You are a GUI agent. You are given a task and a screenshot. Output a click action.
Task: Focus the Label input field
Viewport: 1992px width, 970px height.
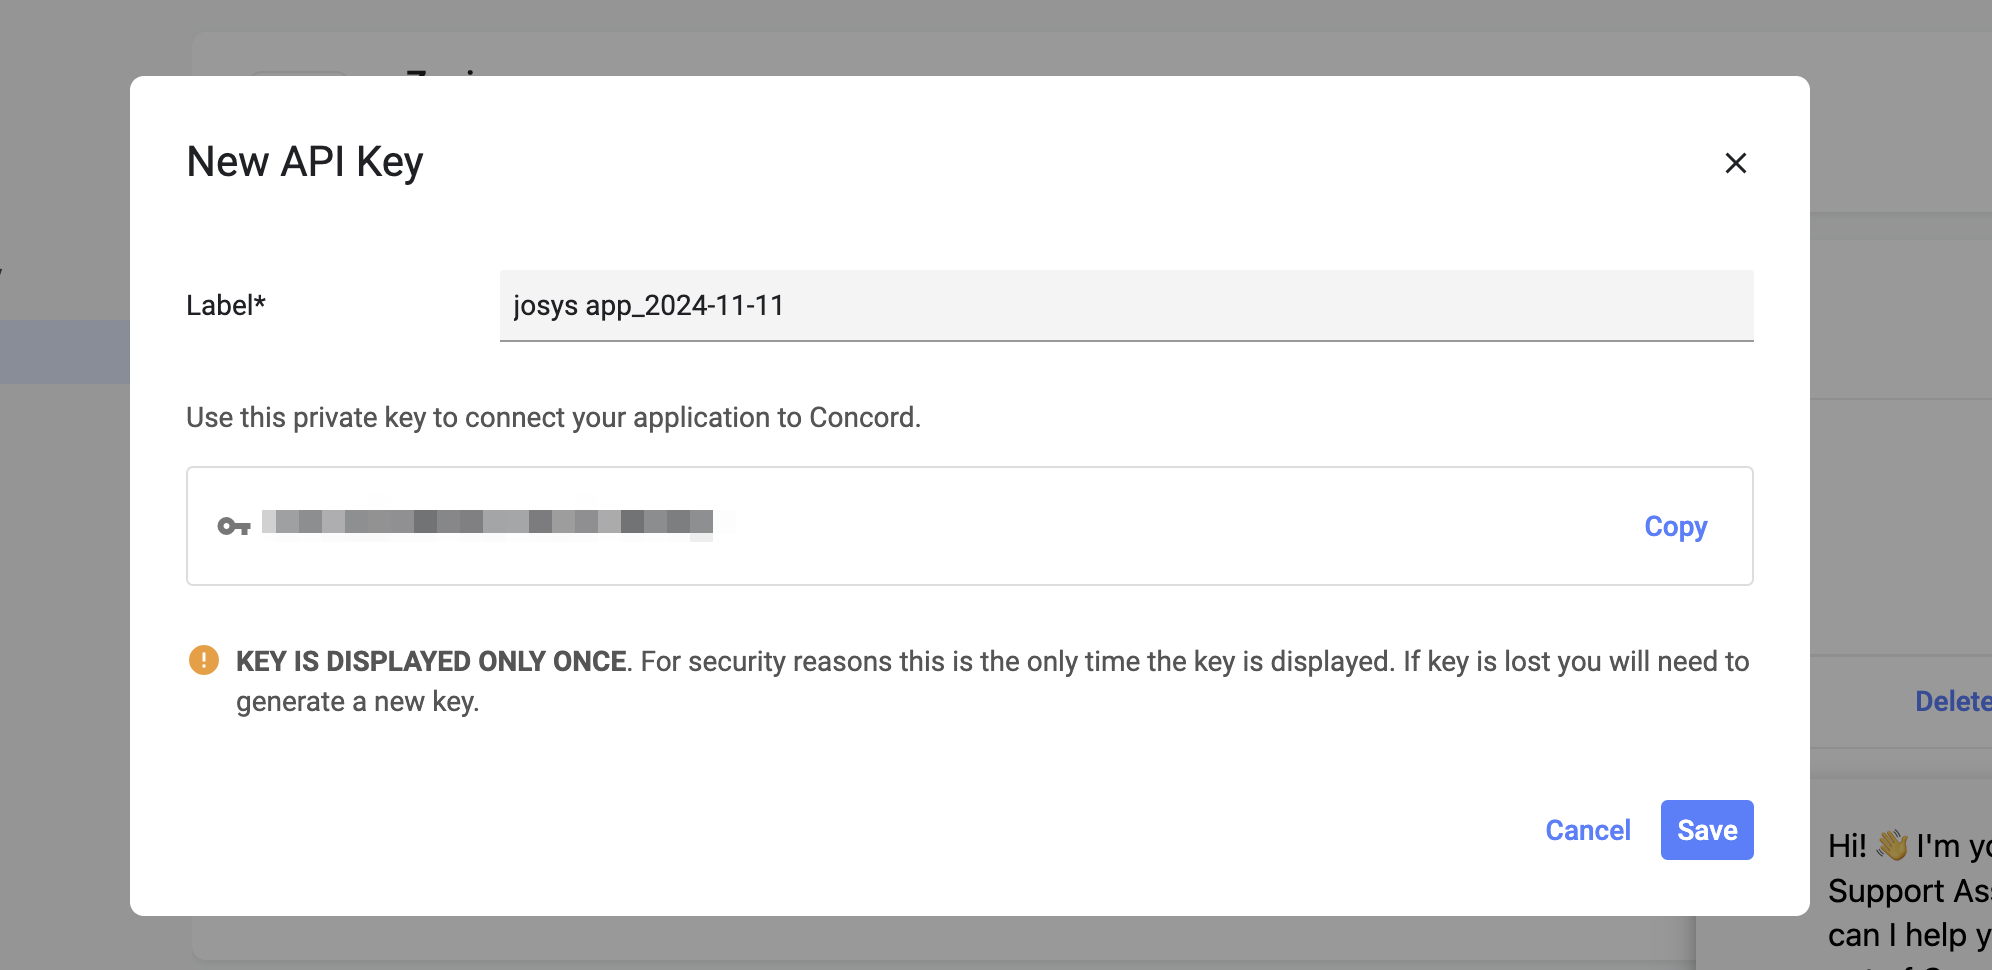1126,305
